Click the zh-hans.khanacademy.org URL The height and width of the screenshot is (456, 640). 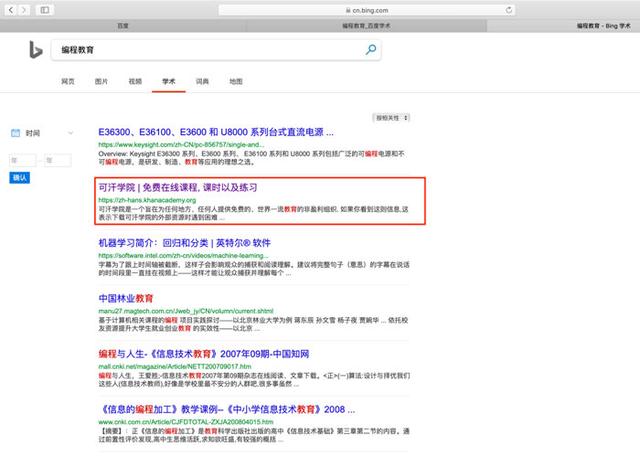click(147, 200)
